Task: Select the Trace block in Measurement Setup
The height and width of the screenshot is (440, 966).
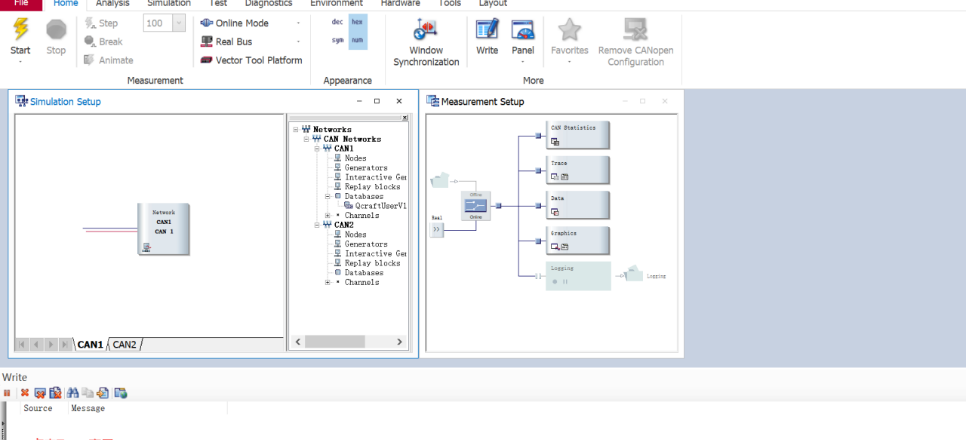Action: point(577,169)
